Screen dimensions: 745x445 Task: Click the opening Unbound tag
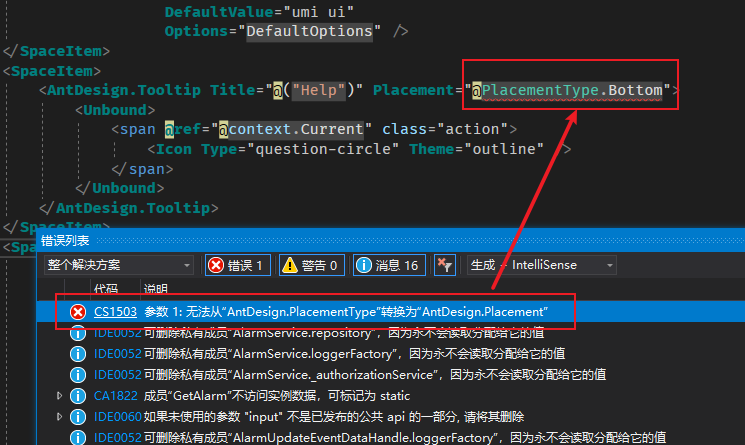tap(115, 110)
